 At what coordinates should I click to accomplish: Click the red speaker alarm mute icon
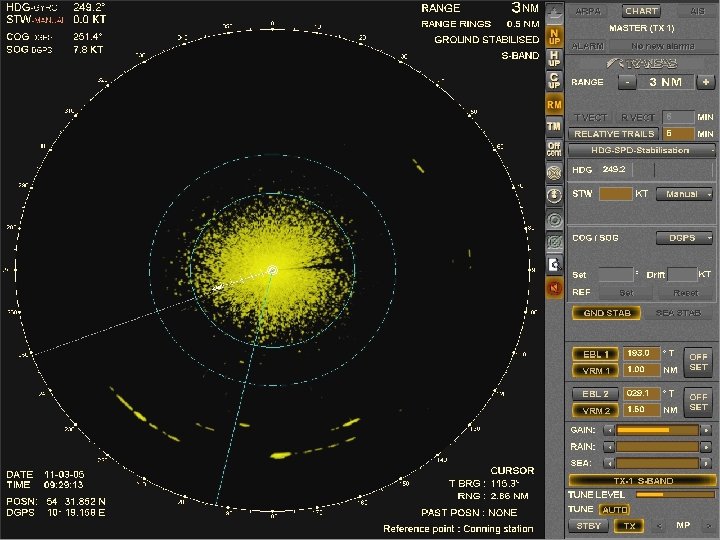pos(554,288)
